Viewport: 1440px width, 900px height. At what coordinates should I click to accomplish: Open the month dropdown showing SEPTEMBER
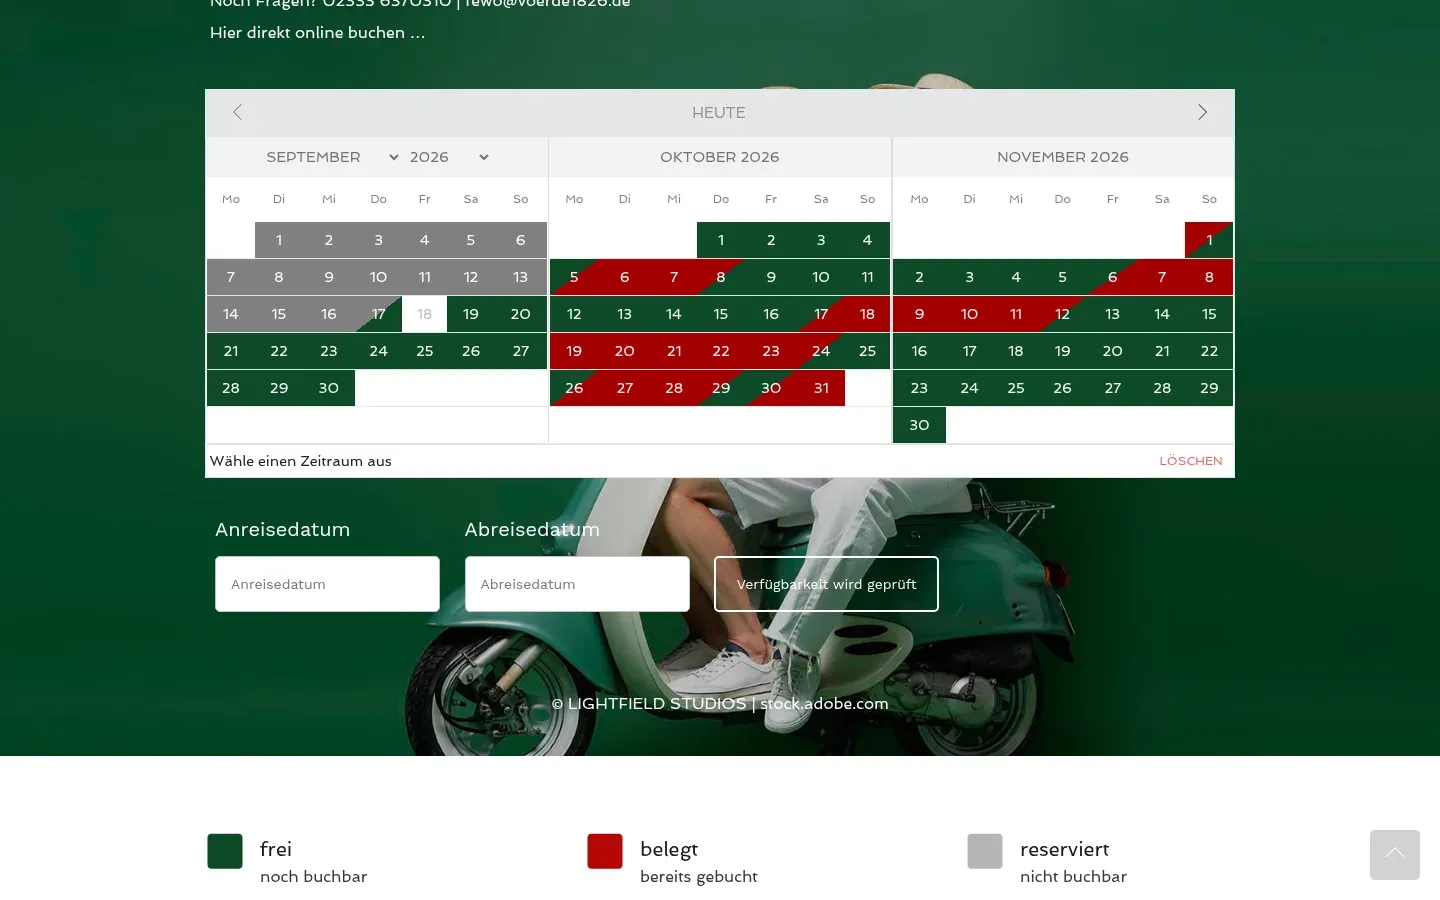(x=332, y=157)
